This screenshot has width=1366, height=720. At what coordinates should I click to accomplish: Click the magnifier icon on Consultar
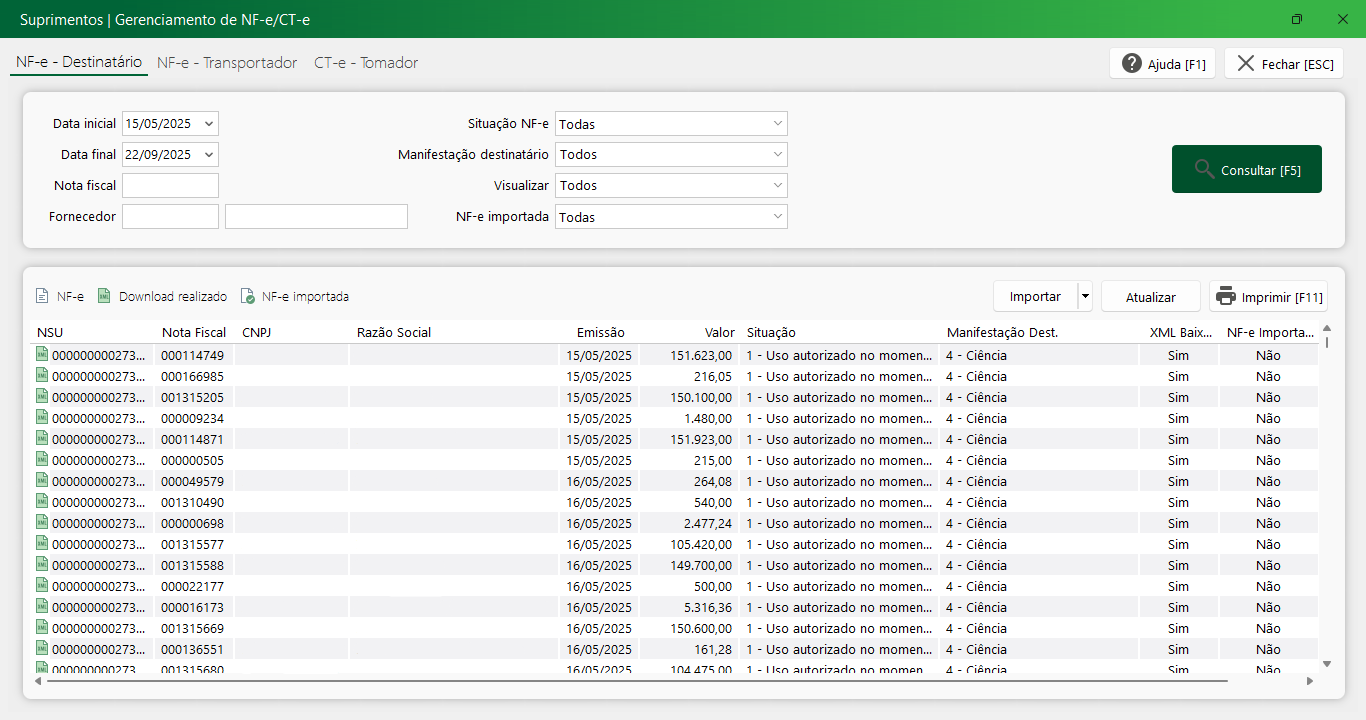1204,169
